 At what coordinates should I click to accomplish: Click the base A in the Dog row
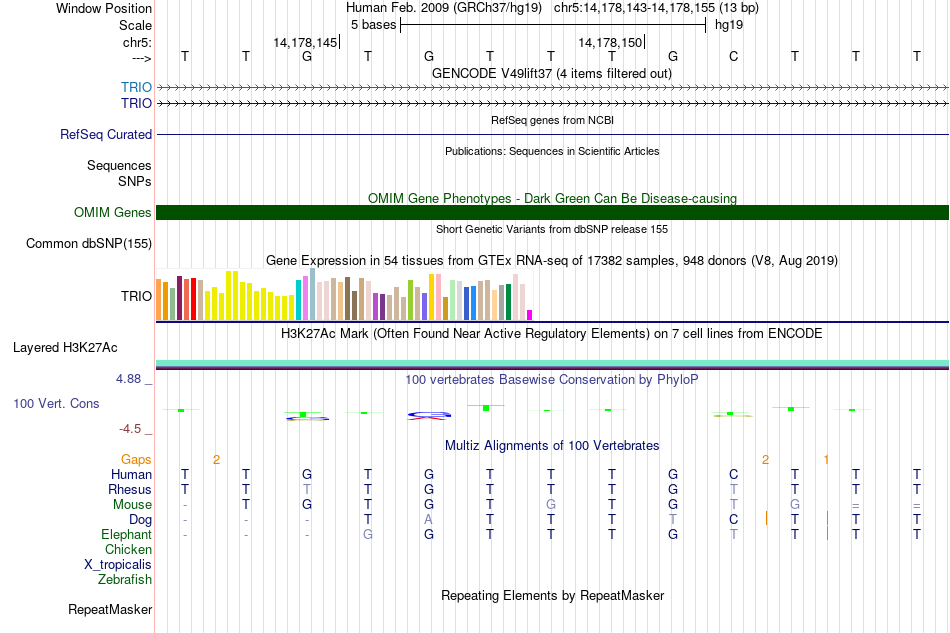point(429,520)
